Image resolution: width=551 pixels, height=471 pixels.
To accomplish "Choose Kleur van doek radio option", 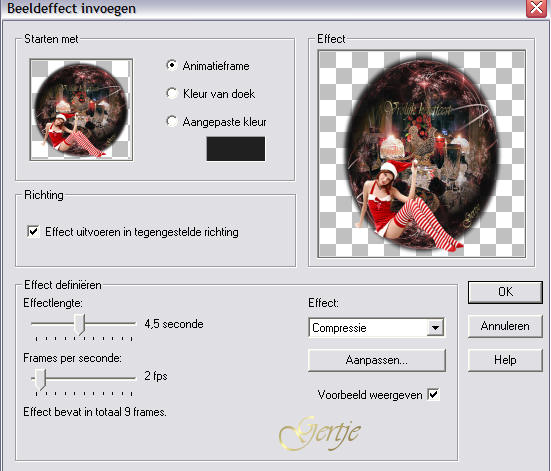I will coord(171,93).
